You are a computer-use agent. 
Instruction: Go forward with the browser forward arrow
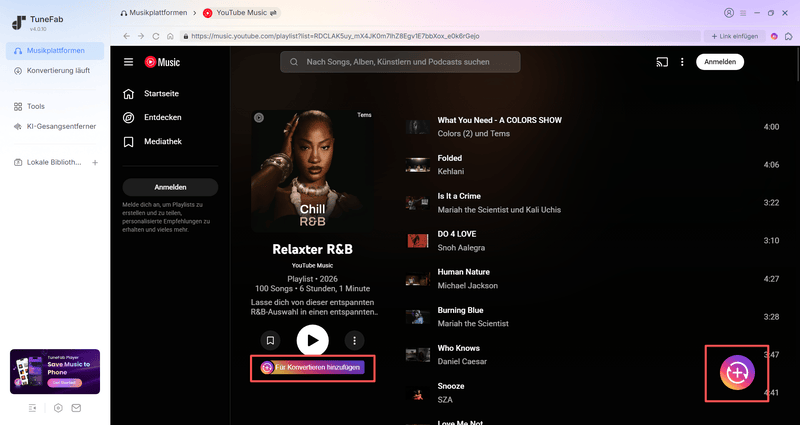(x=141, y=36)
